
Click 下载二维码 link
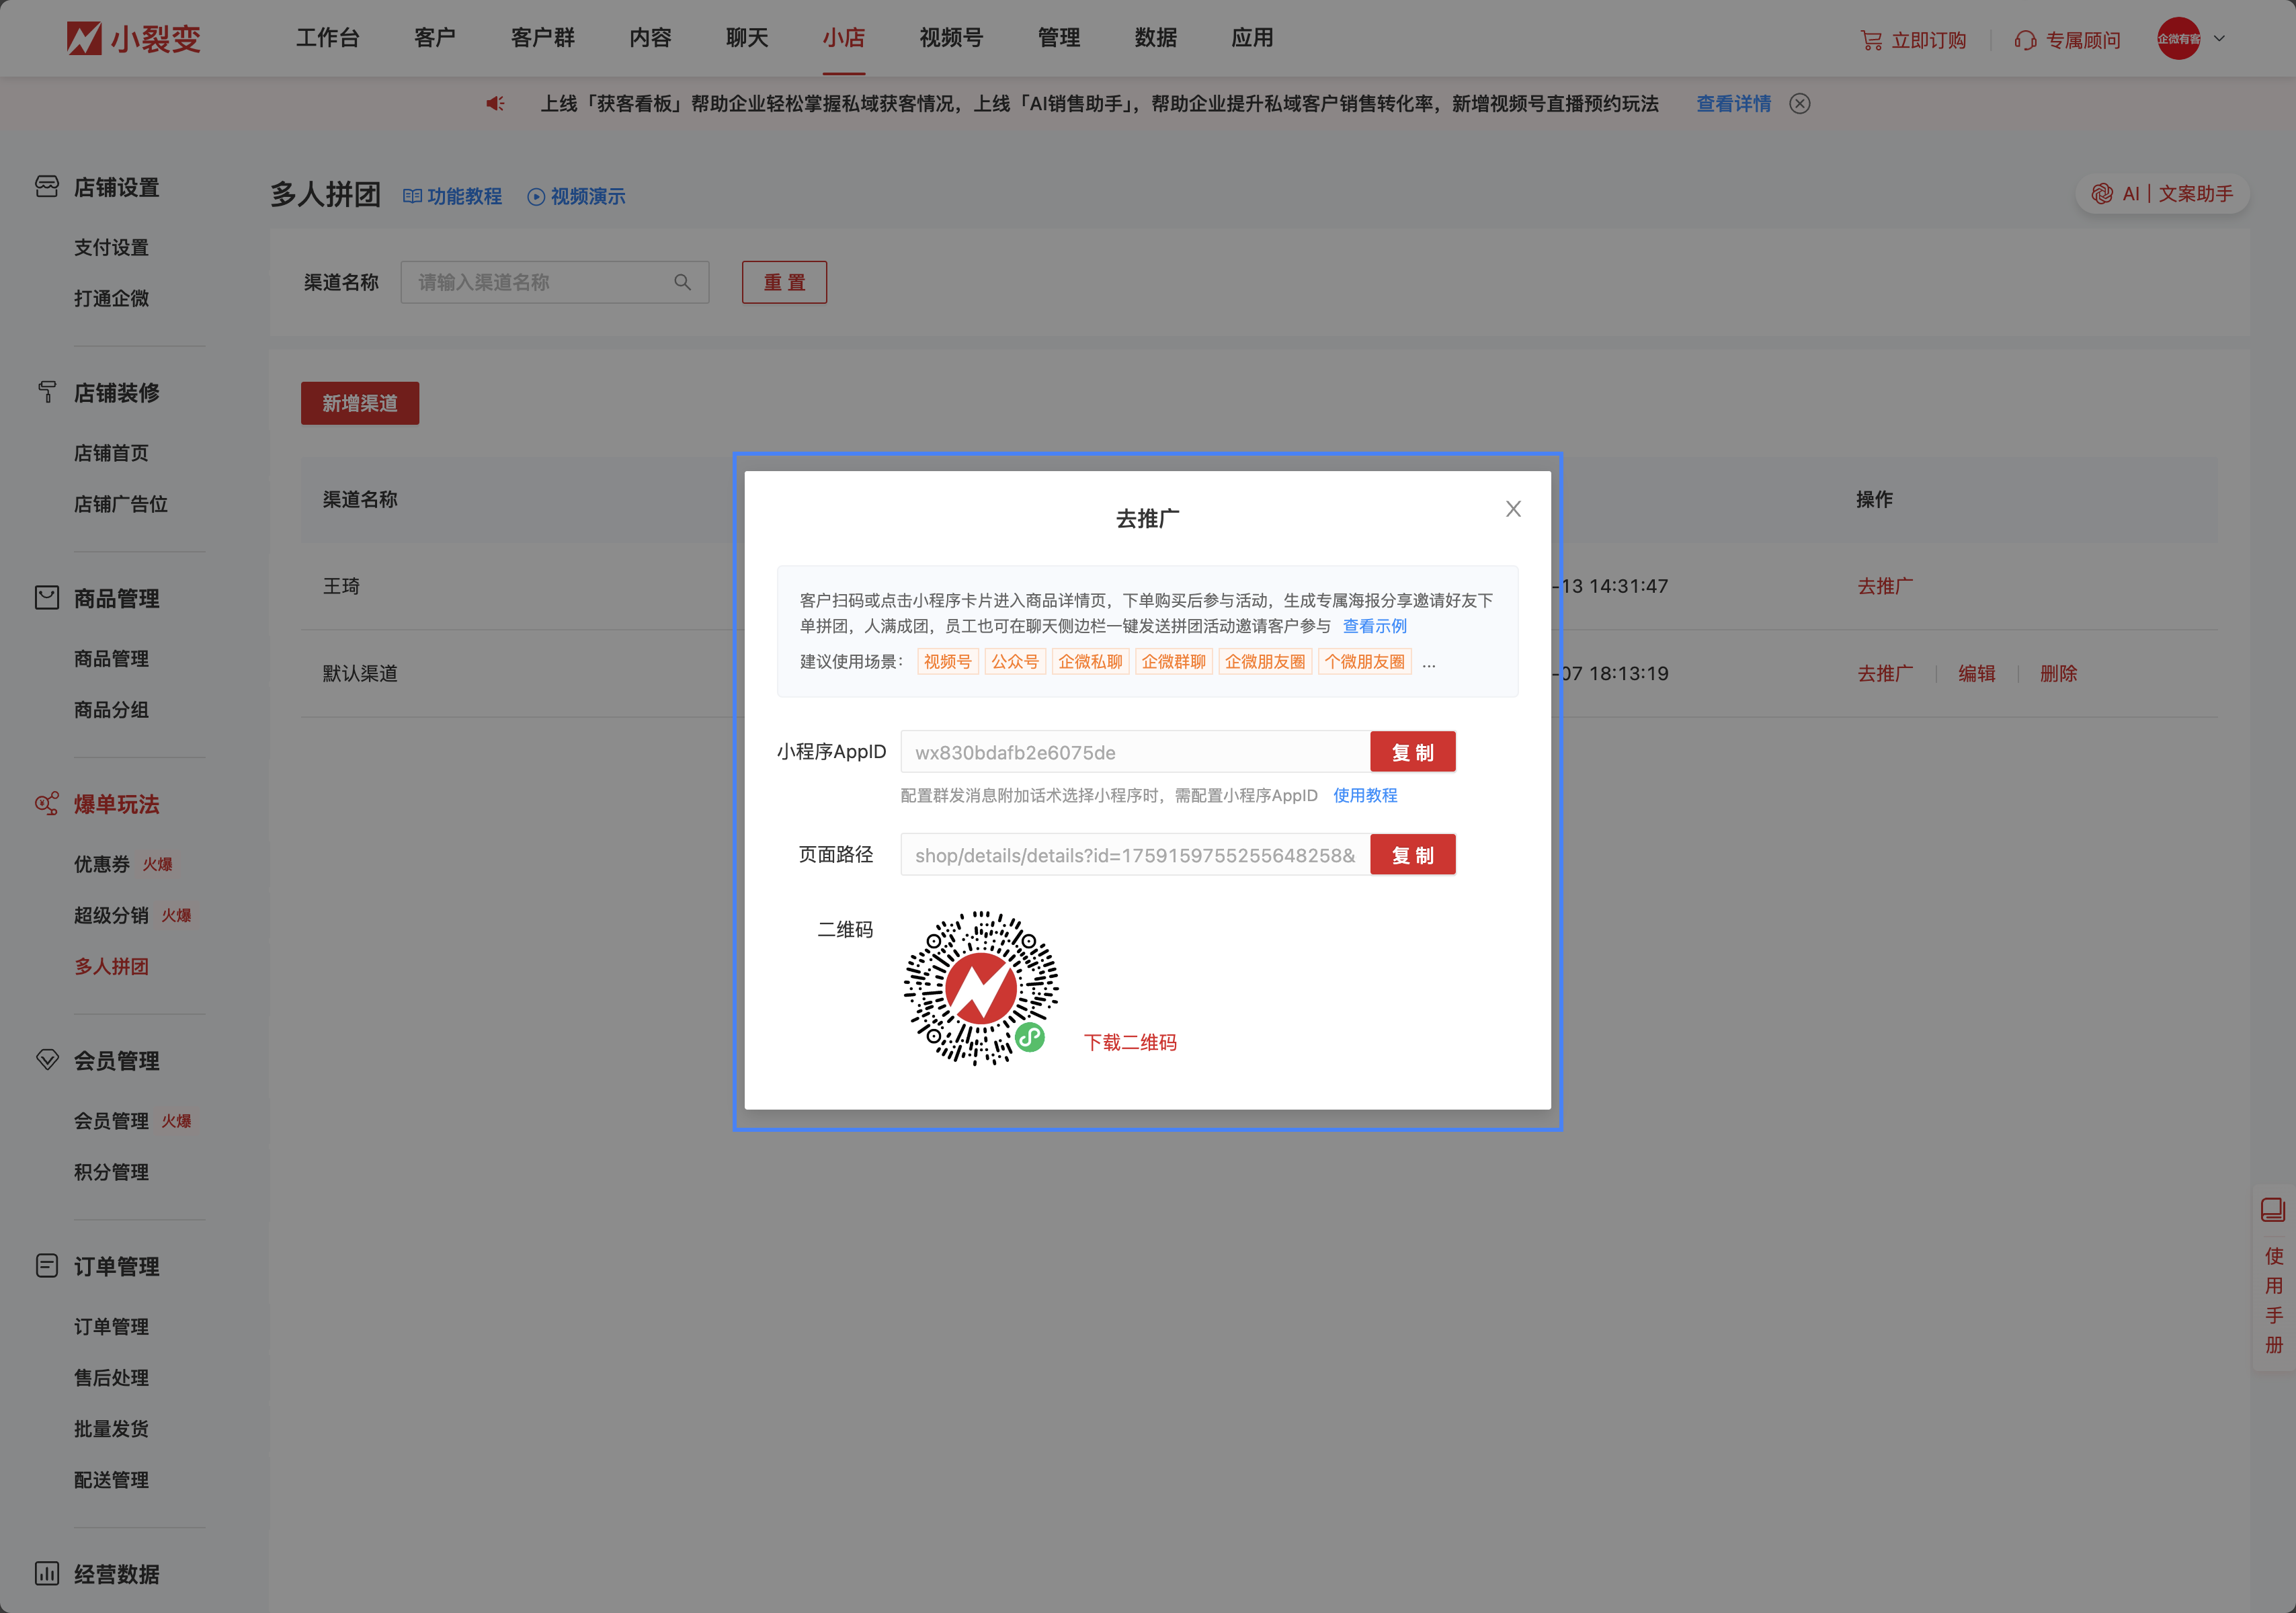(1130, 1042)
